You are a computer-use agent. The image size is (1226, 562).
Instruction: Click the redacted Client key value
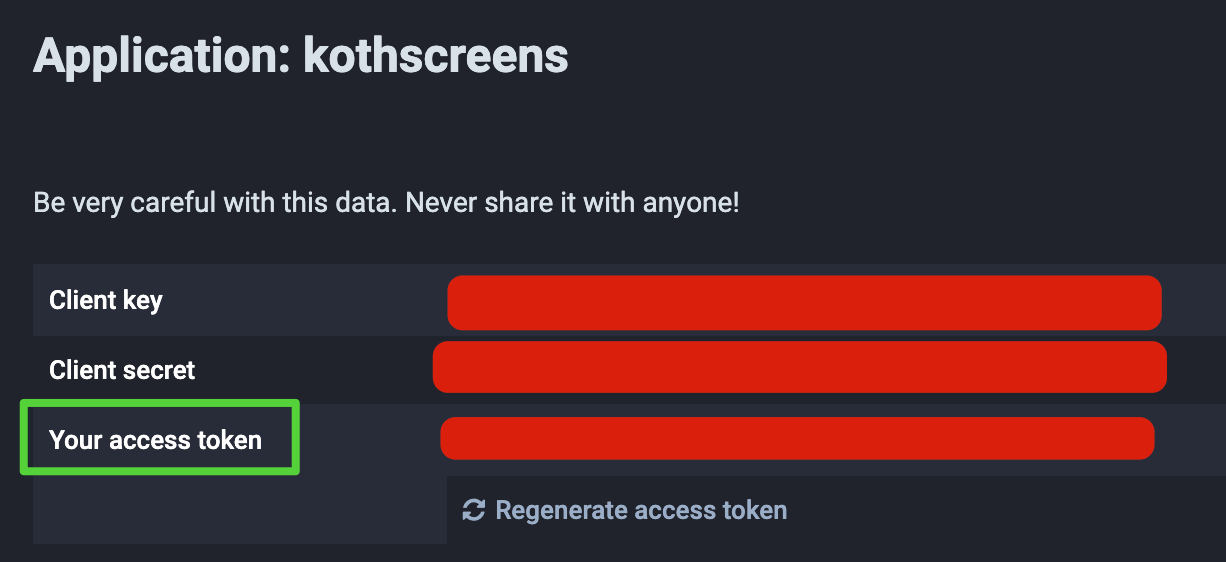804,302
